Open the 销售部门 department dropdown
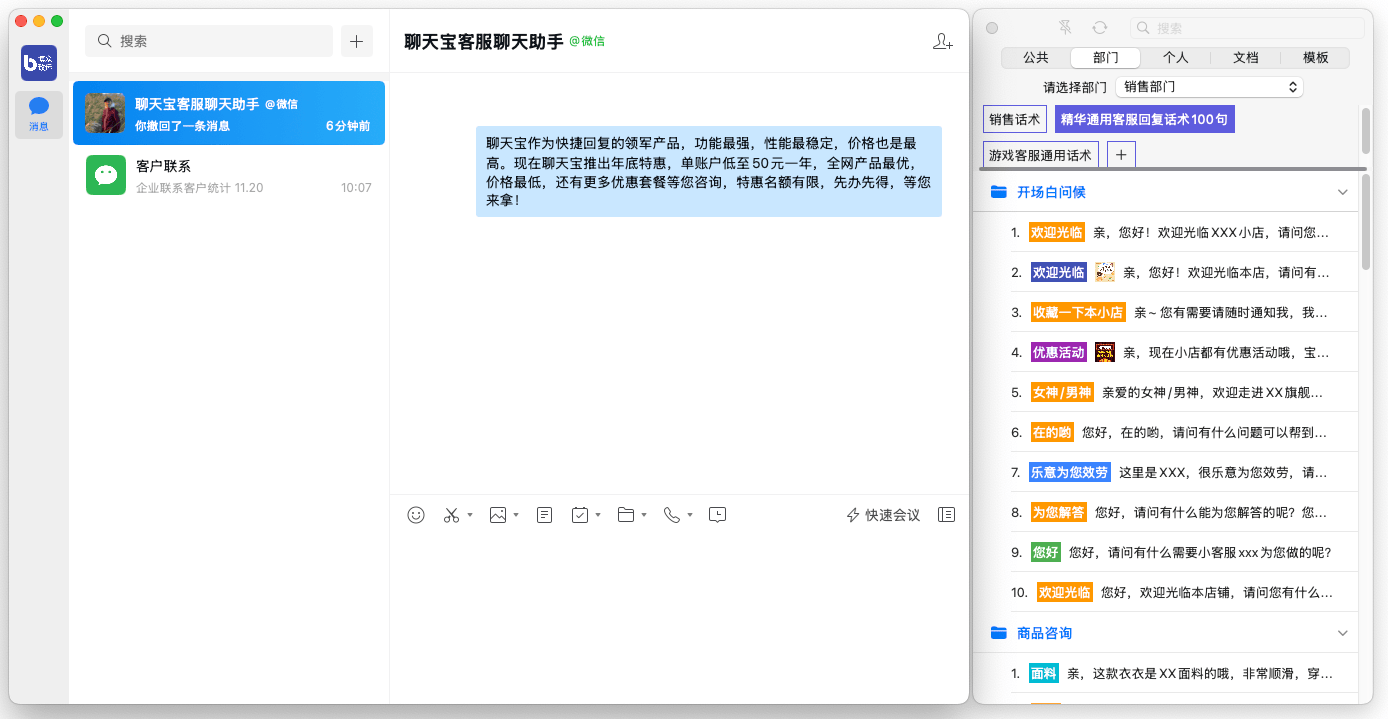The width and height of the screenshot is (1388, 719). [1209, 87]
